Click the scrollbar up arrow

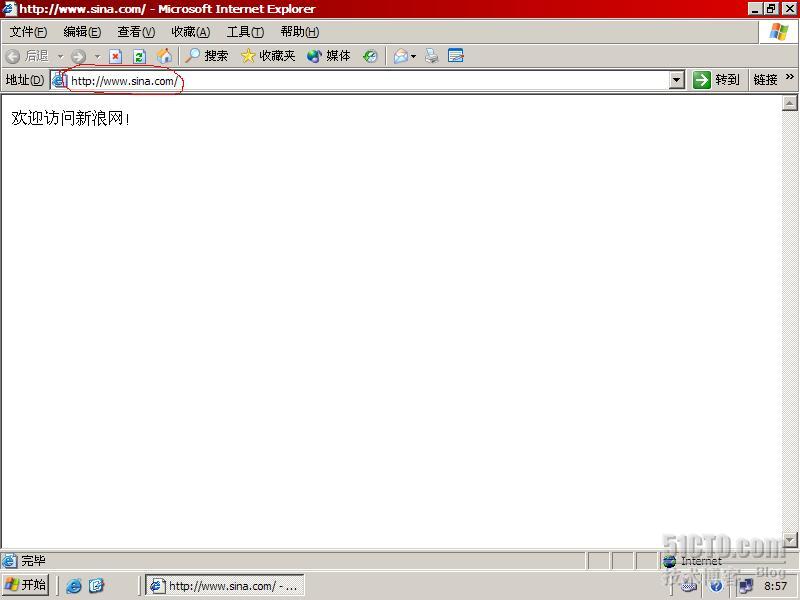click(x=790, y=103)
